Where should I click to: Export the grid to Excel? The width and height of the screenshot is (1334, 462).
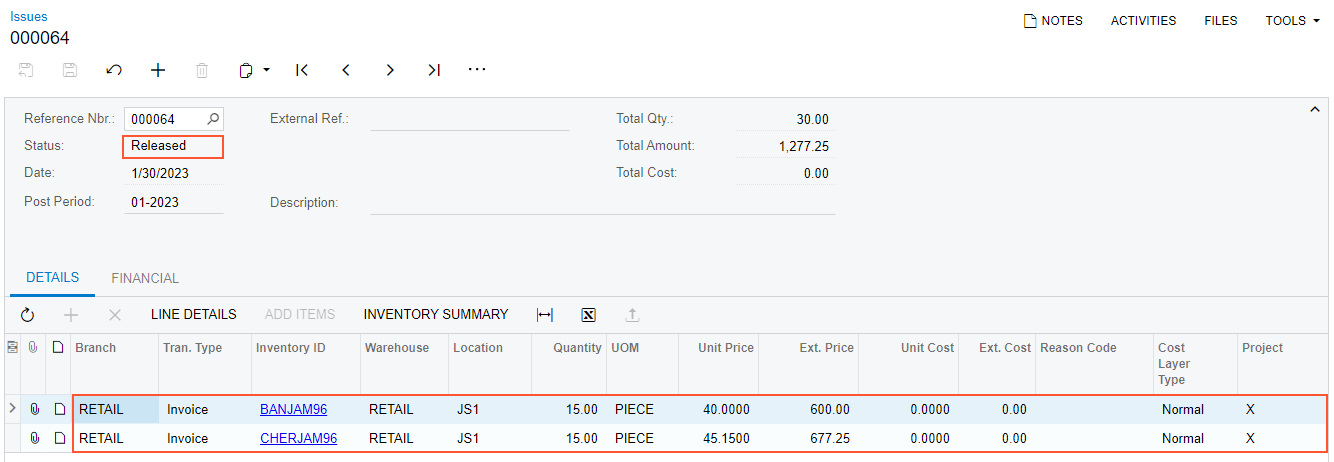(x=588, y=315)
